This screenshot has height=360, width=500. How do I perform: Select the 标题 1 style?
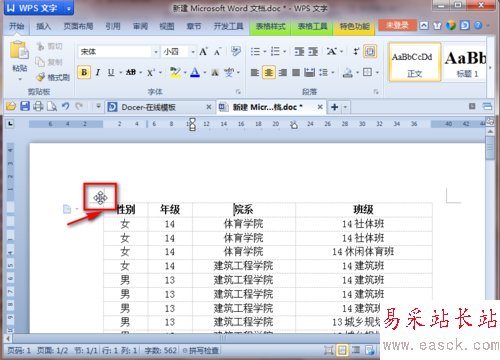(465, 62)
